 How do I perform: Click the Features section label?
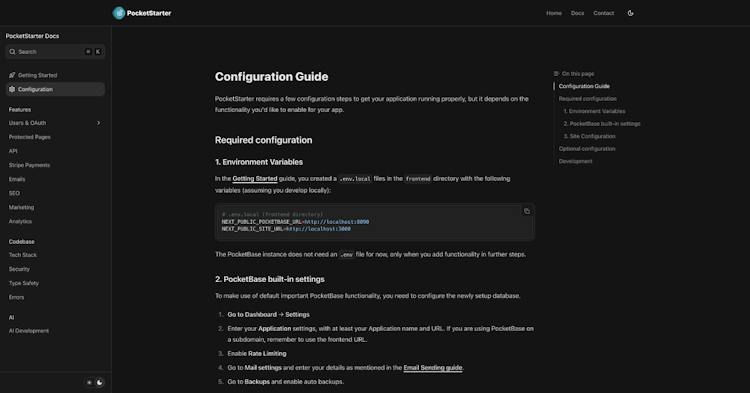tap(20, 109)
